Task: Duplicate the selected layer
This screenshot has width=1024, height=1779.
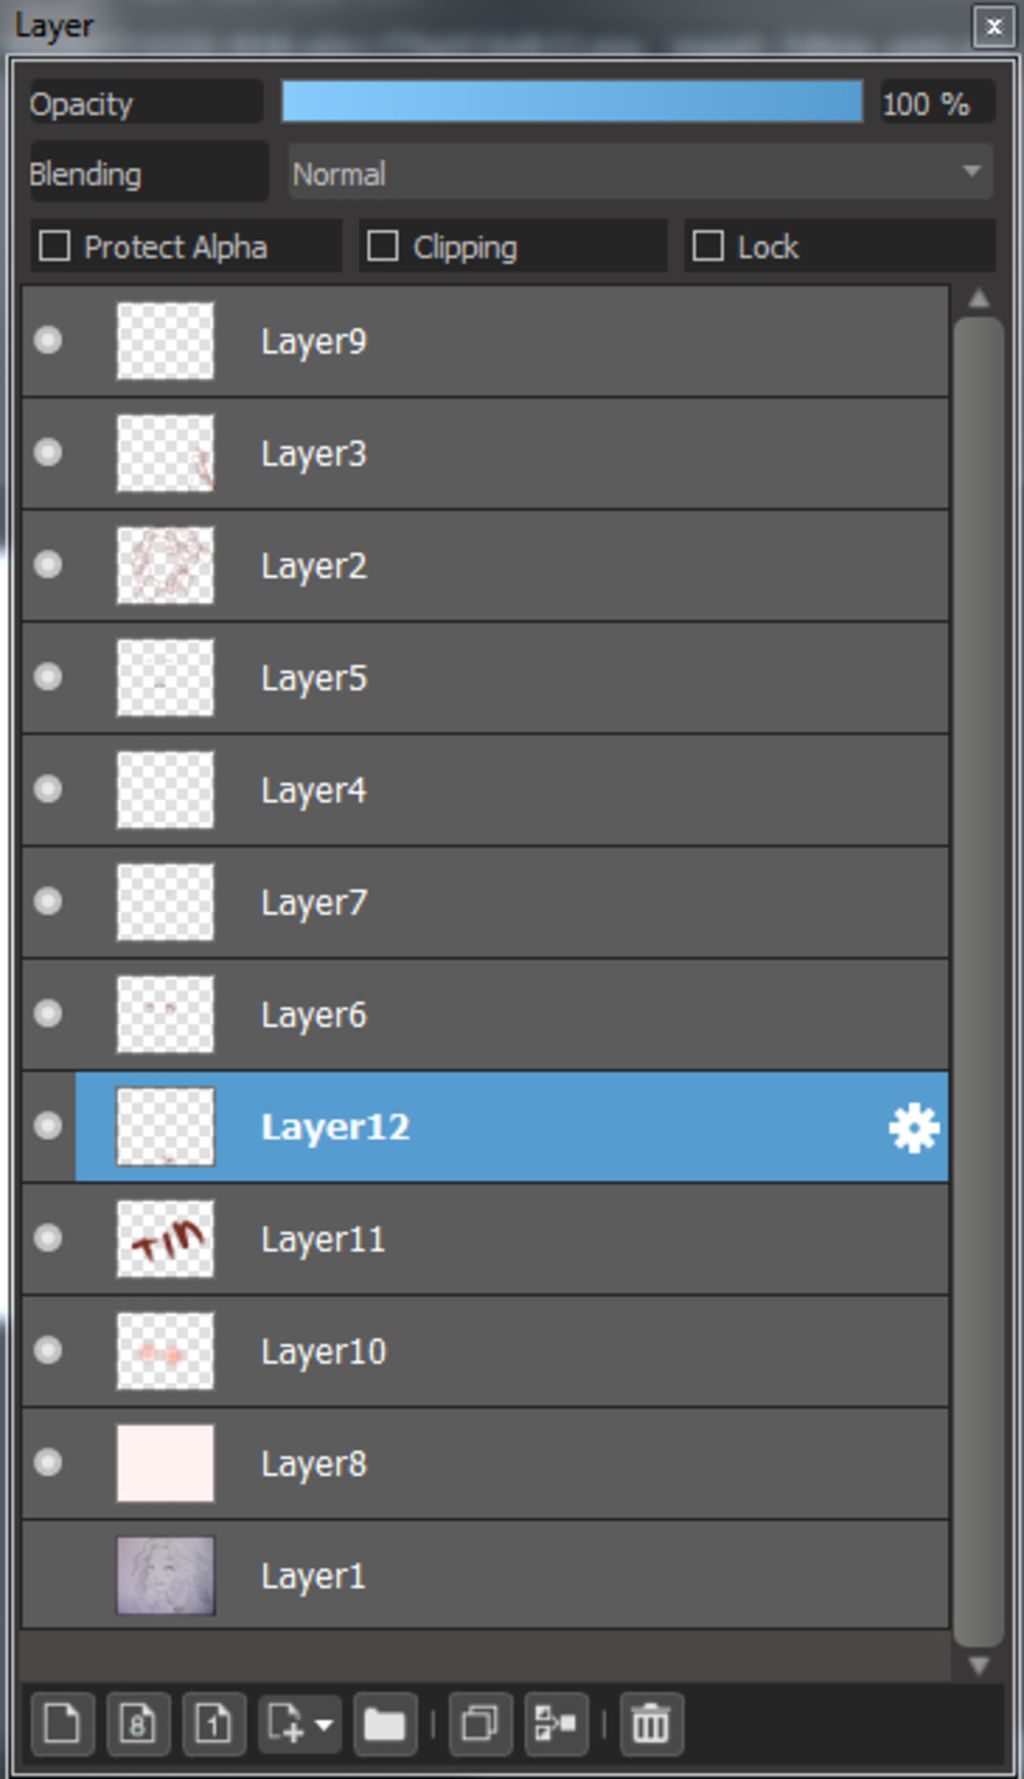Action: click(480, 1724)
